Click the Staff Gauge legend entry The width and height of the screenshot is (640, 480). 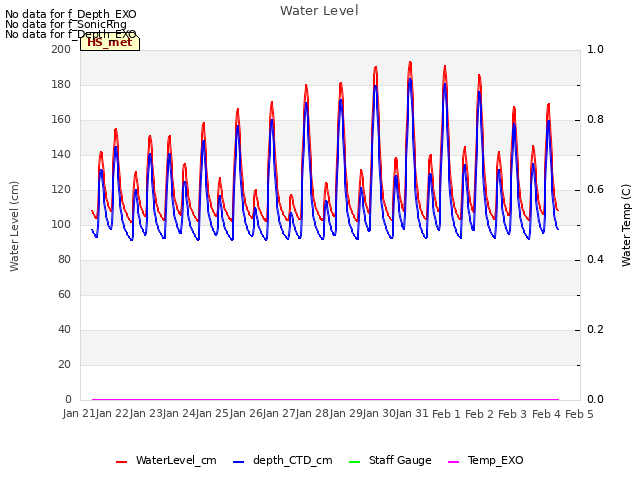point(390,461)
